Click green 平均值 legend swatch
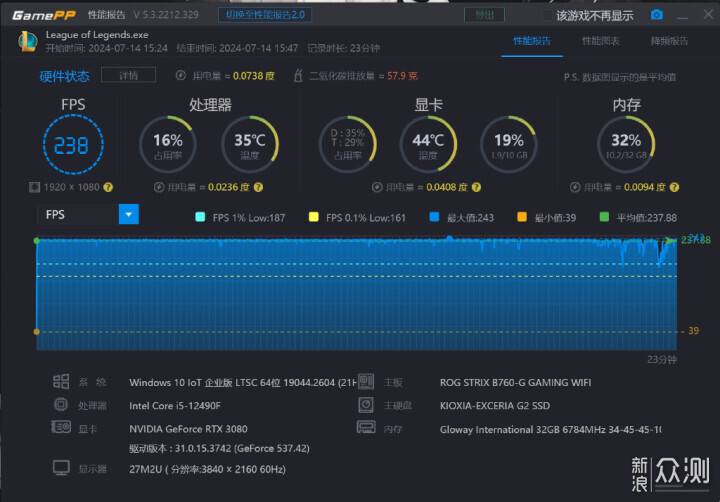Image resolution: width=720 pixels, height=502 pixels. click(x=605, y=217)
